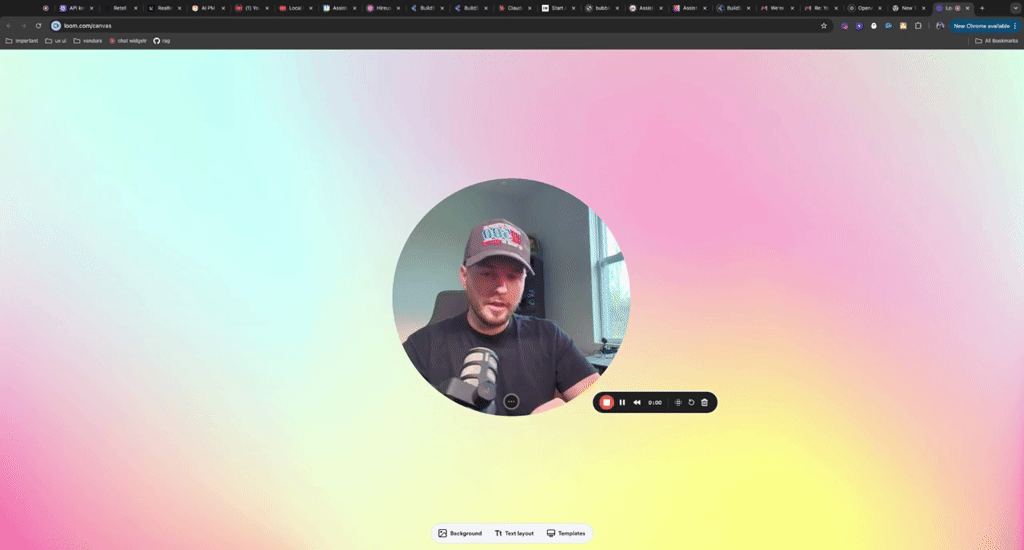Switch to the Hireus tab
The height and width of the screenshot is (550, 1024).
(x=382, y=8)
